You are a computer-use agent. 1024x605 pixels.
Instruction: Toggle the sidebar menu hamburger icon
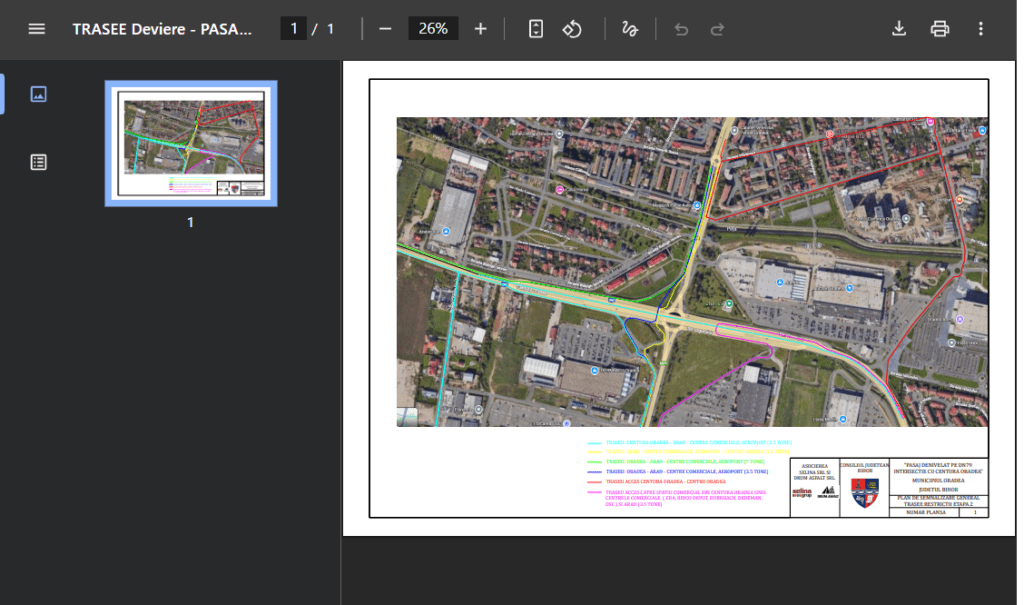(37, 29)
